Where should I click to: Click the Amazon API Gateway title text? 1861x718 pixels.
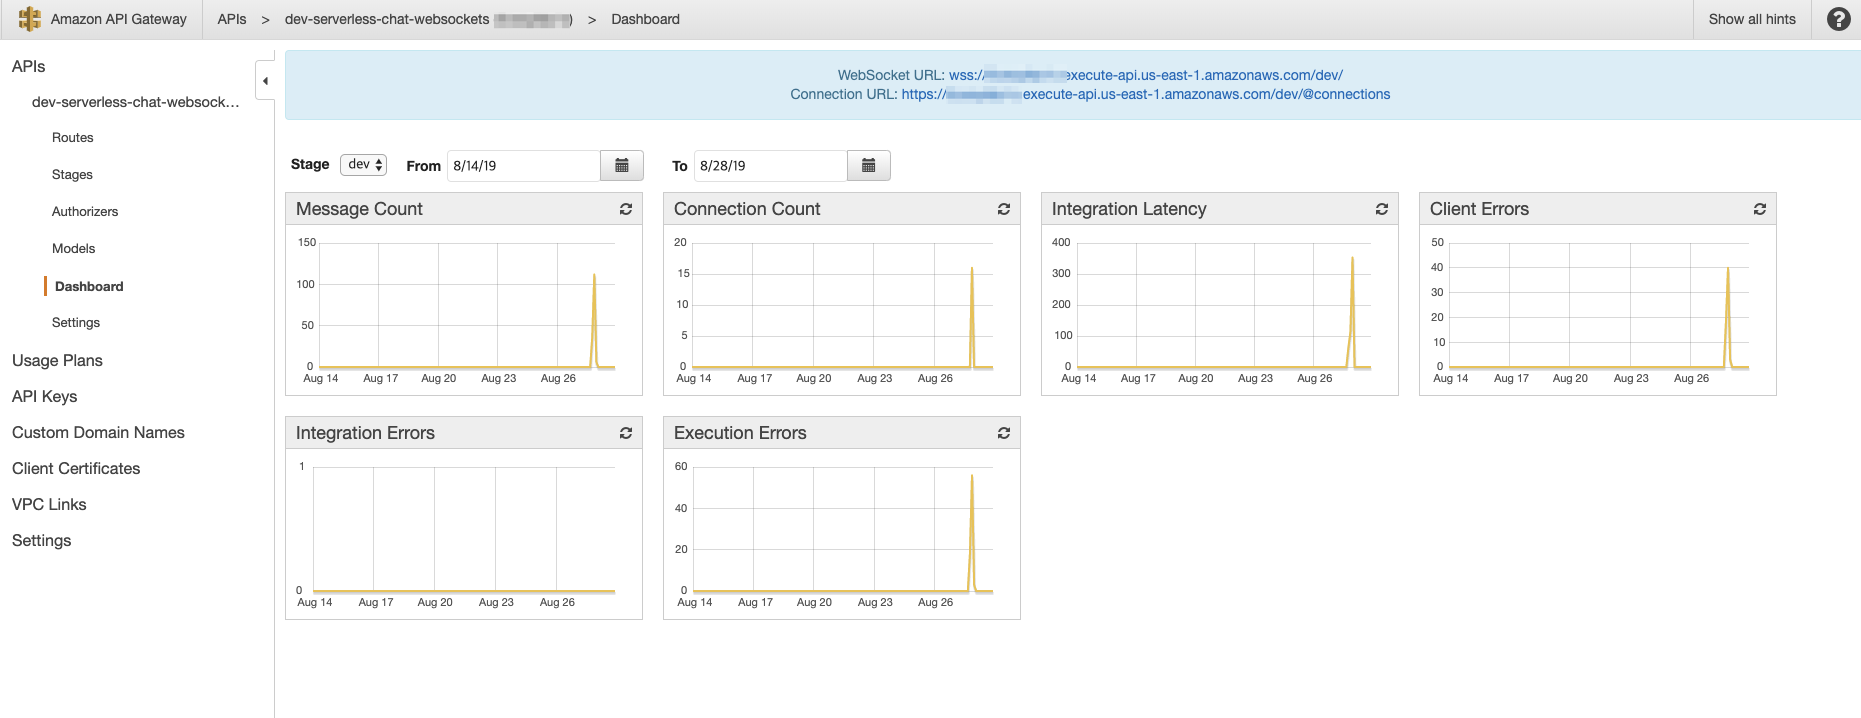119,19
